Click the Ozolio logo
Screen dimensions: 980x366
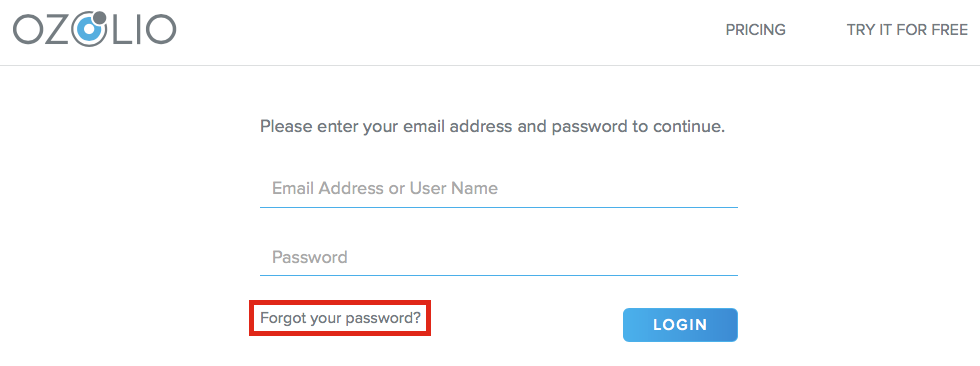tap(94, 29)
